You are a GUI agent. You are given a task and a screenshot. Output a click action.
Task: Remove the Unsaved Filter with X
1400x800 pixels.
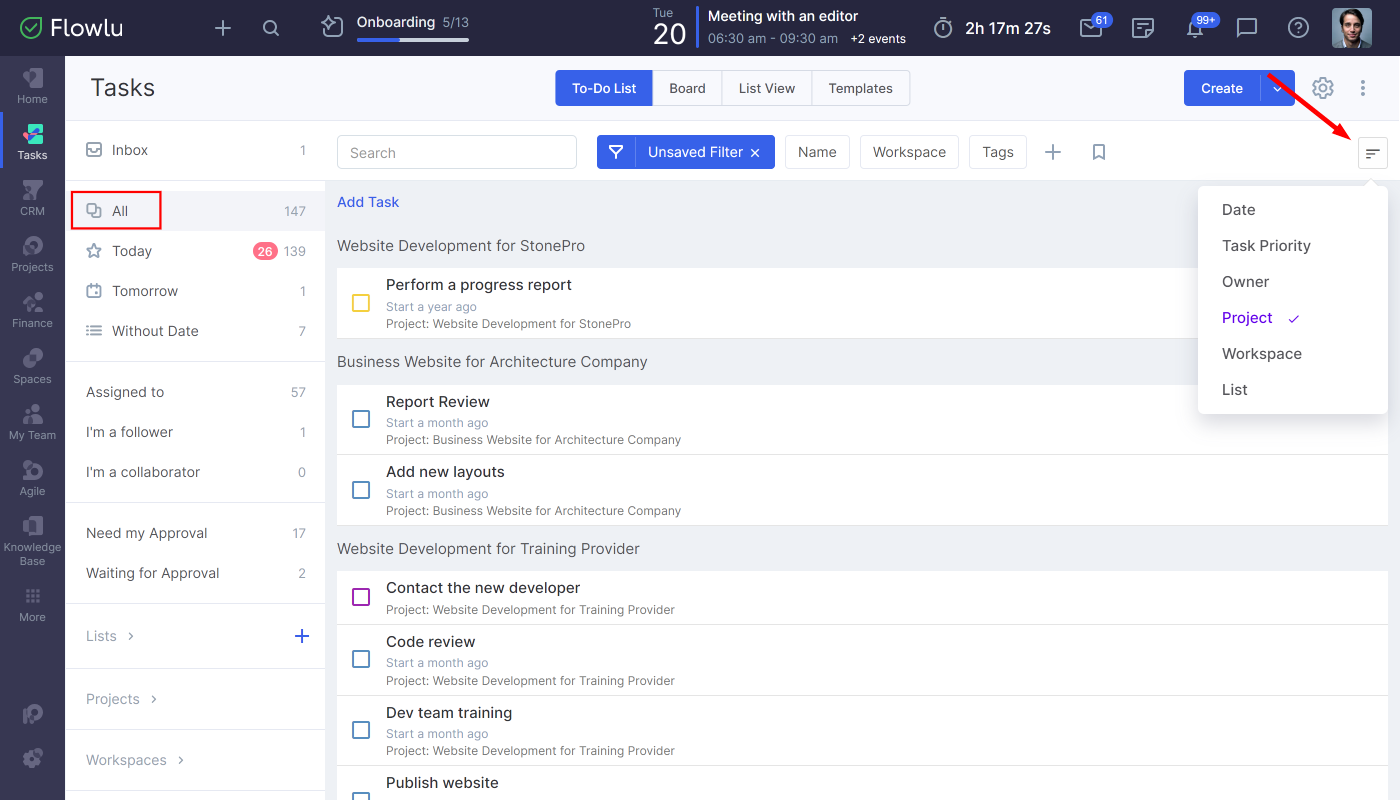click(755, 152)
